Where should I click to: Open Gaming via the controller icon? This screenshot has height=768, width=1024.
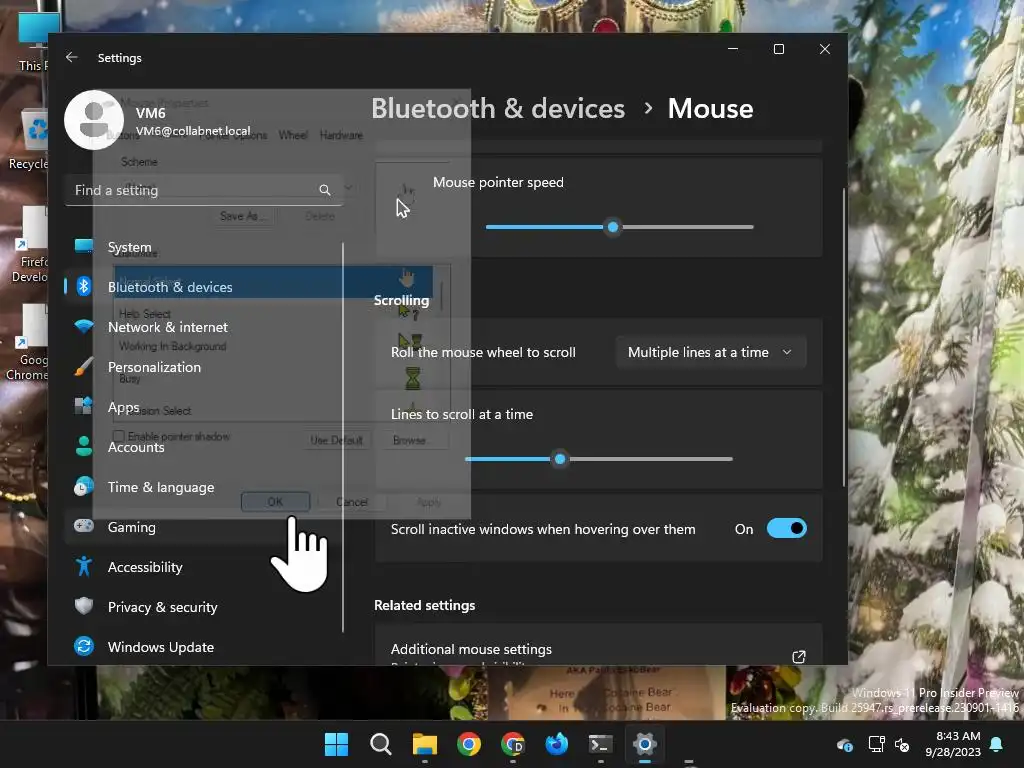pyautogui.click(x=84, y=526)
